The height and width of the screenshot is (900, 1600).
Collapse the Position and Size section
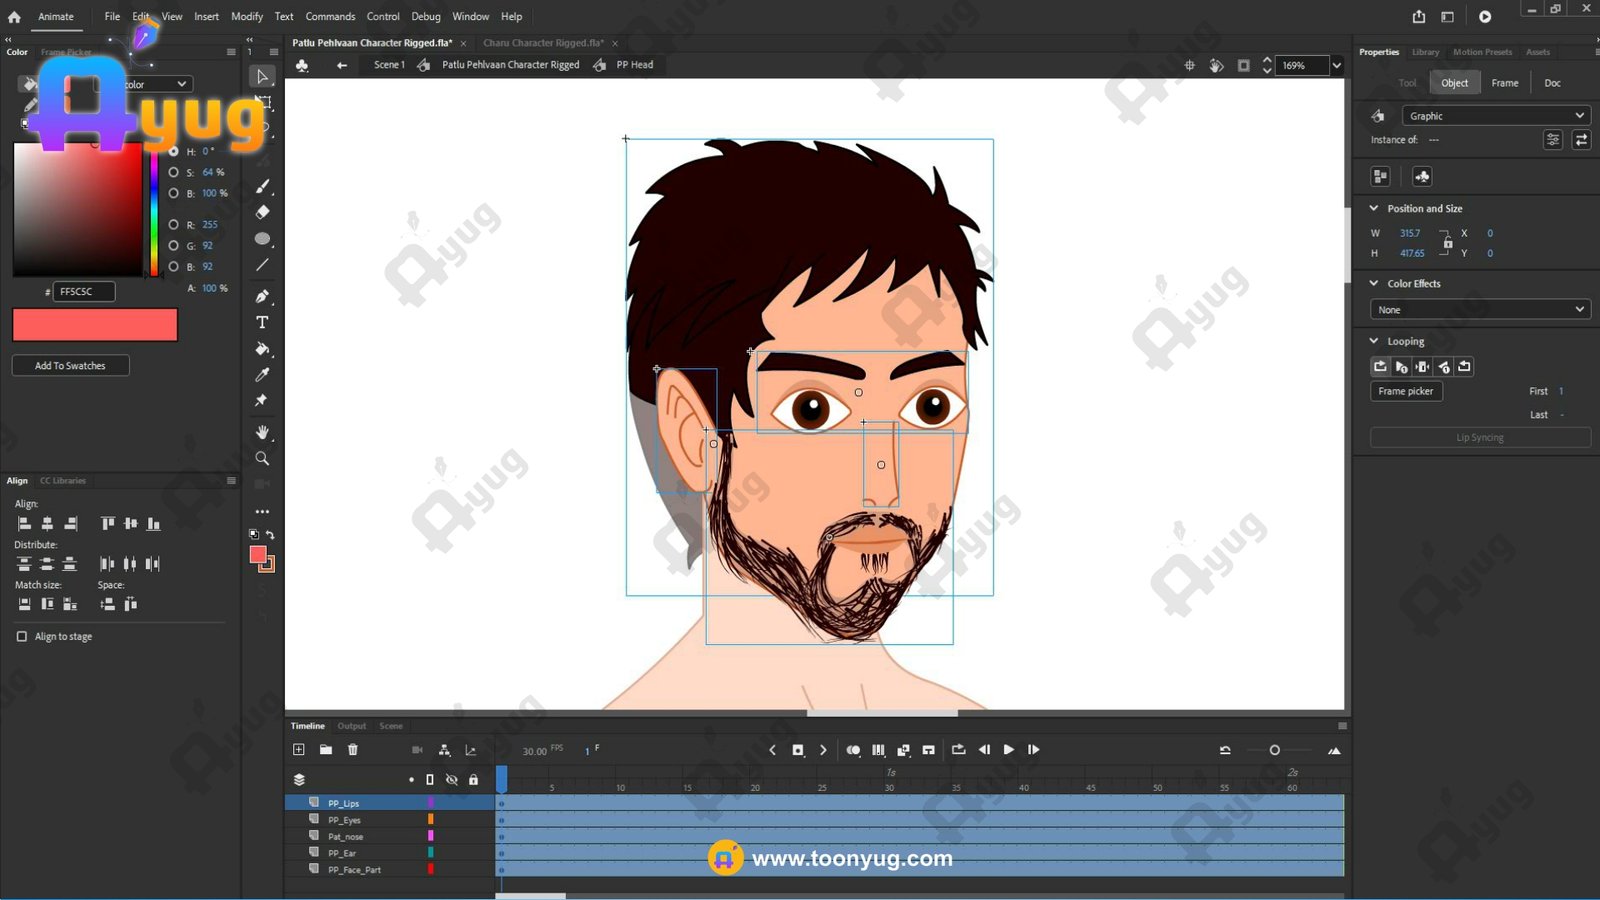coord(1374,208)
